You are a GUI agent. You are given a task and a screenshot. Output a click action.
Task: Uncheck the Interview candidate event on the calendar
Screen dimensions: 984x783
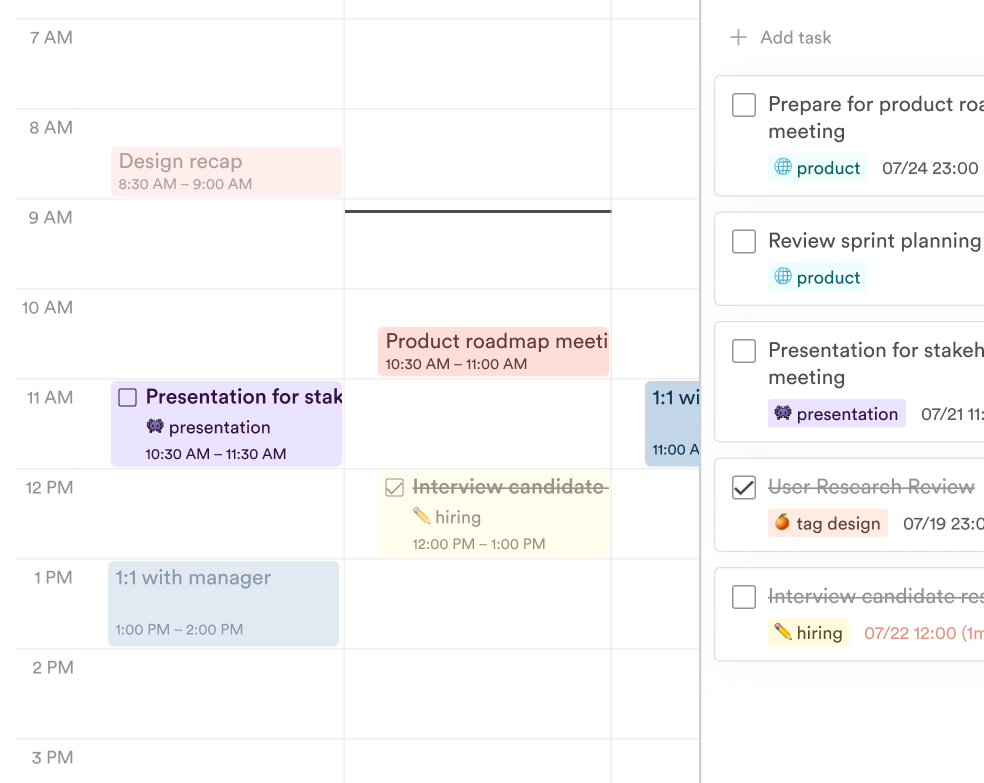click(x=394, y=487)
